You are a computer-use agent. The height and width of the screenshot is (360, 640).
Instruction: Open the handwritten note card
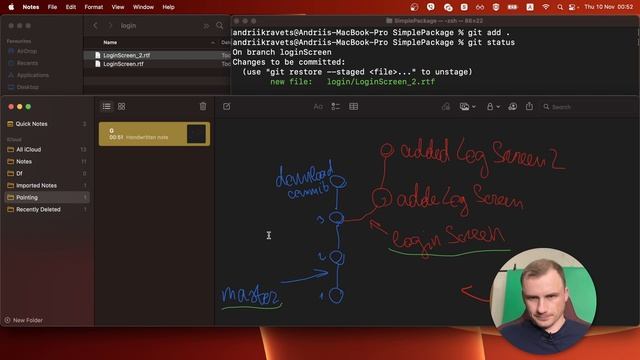point(154,134)
